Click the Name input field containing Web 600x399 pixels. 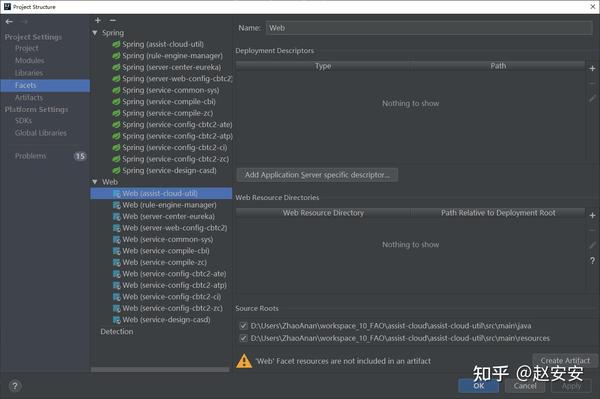tap(429, 28)
